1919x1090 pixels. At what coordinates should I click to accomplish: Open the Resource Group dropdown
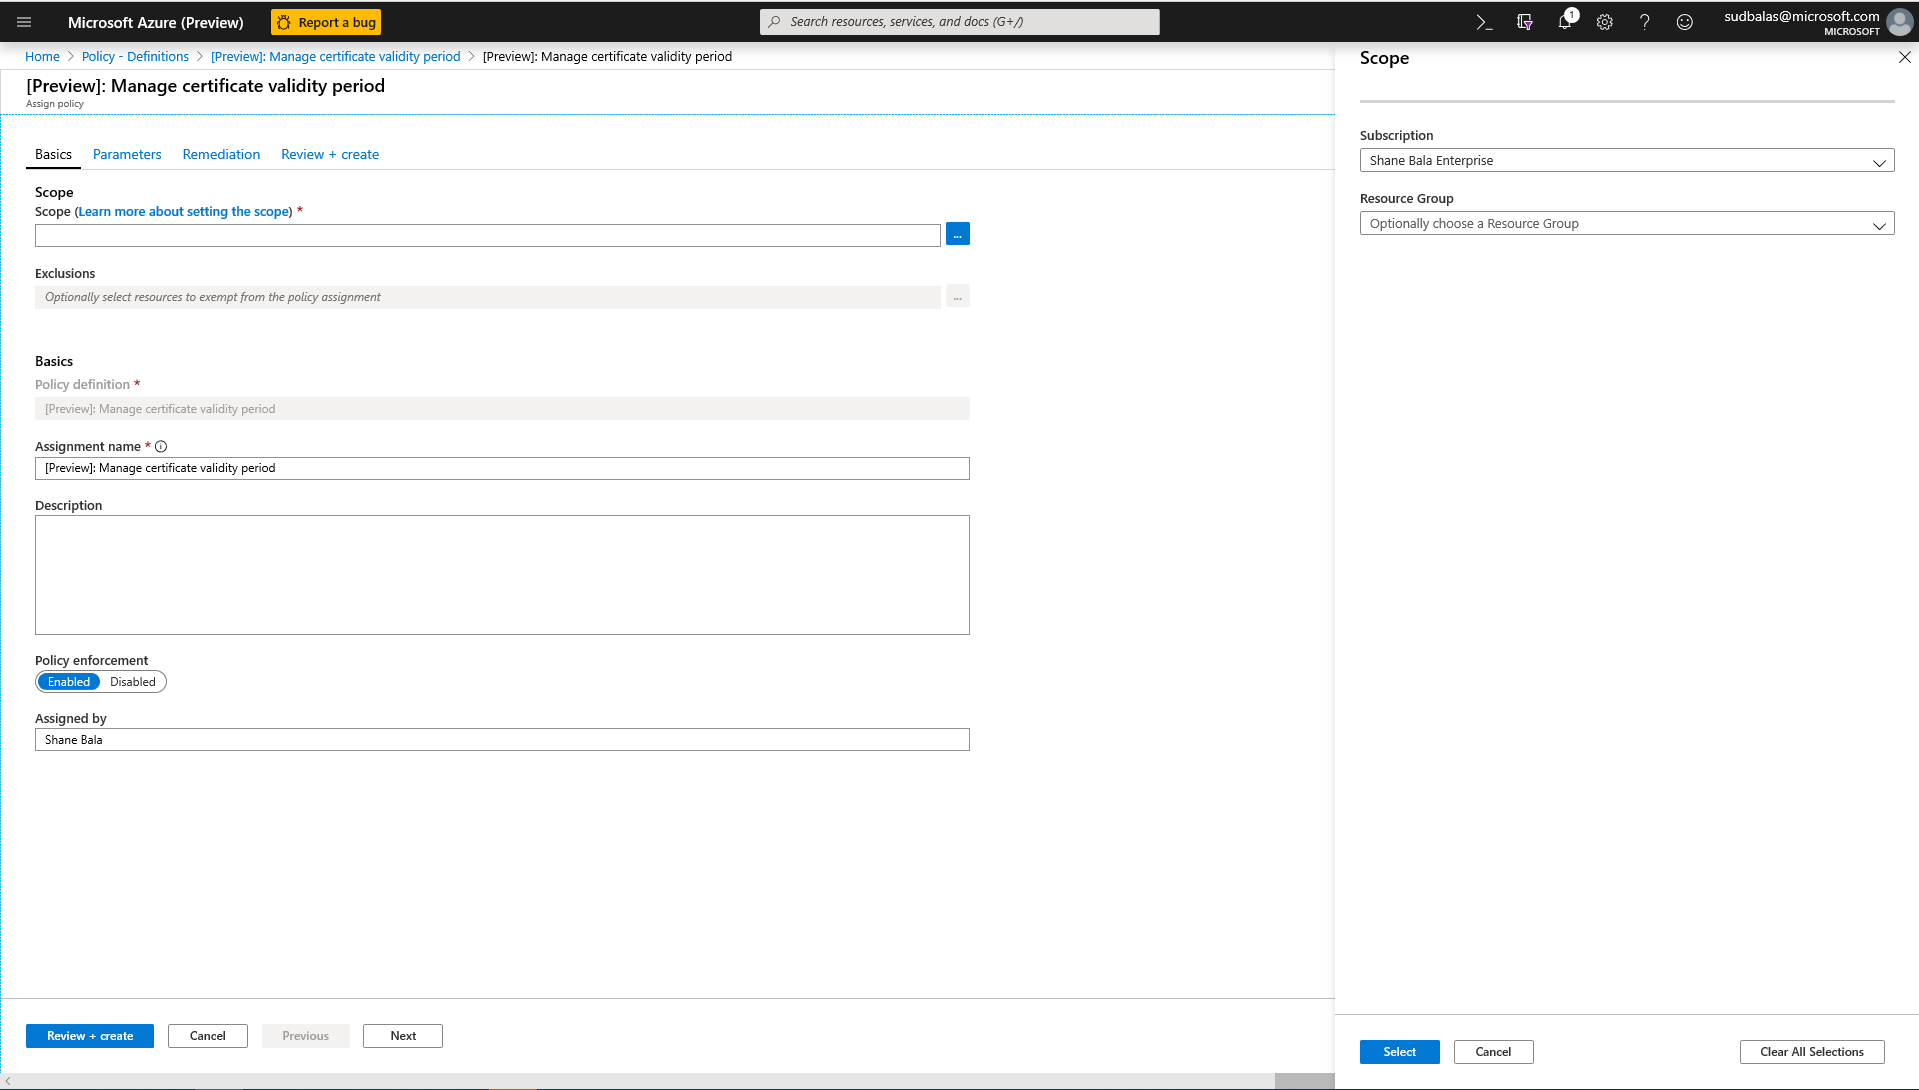tap(1626, 223)
